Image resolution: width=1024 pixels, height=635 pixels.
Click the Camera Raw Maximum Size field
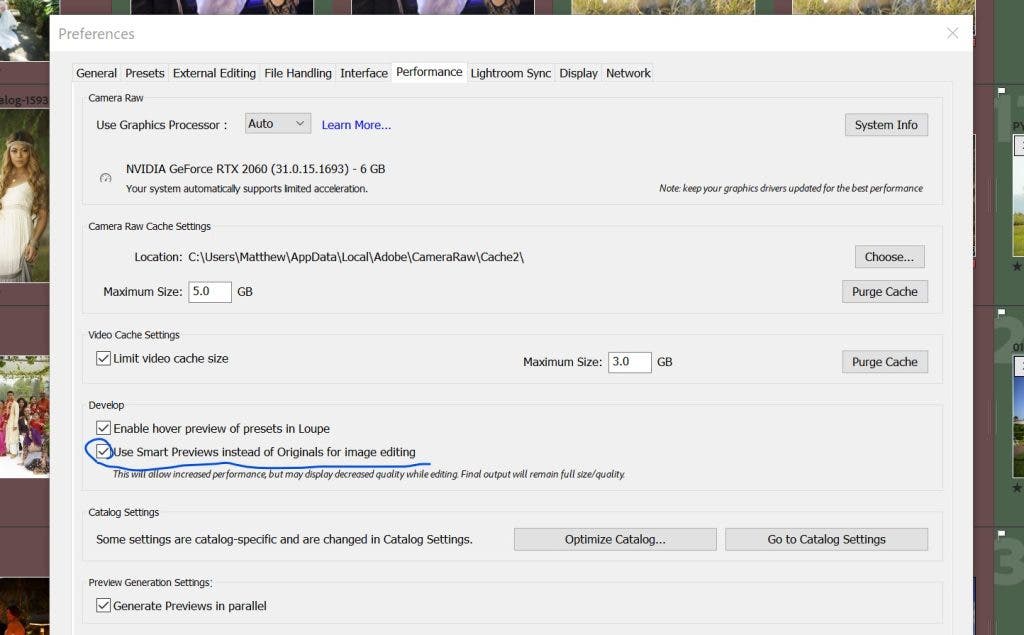210,292
